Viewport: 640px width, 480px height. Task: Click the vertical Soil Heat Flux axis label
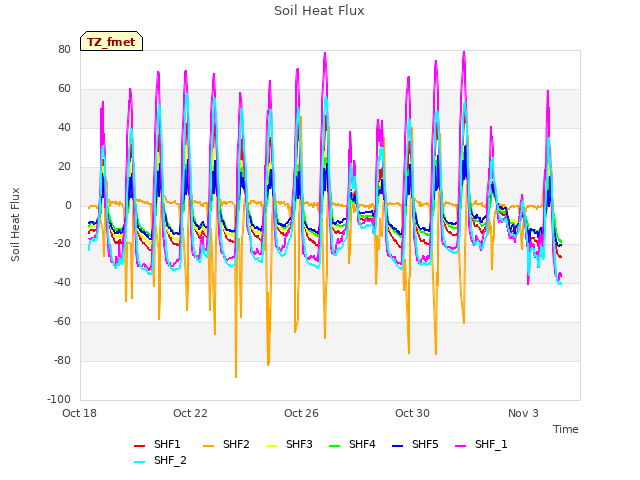(15, 224)
